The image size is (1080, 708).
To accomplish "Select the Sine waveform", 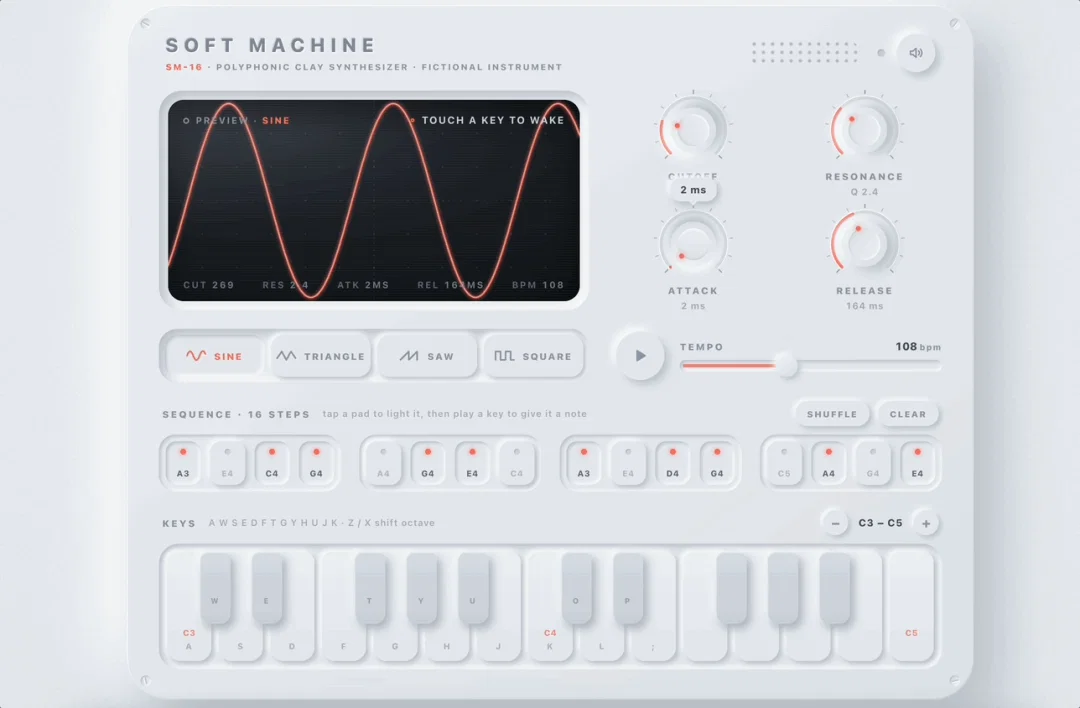I will [215, 356].
